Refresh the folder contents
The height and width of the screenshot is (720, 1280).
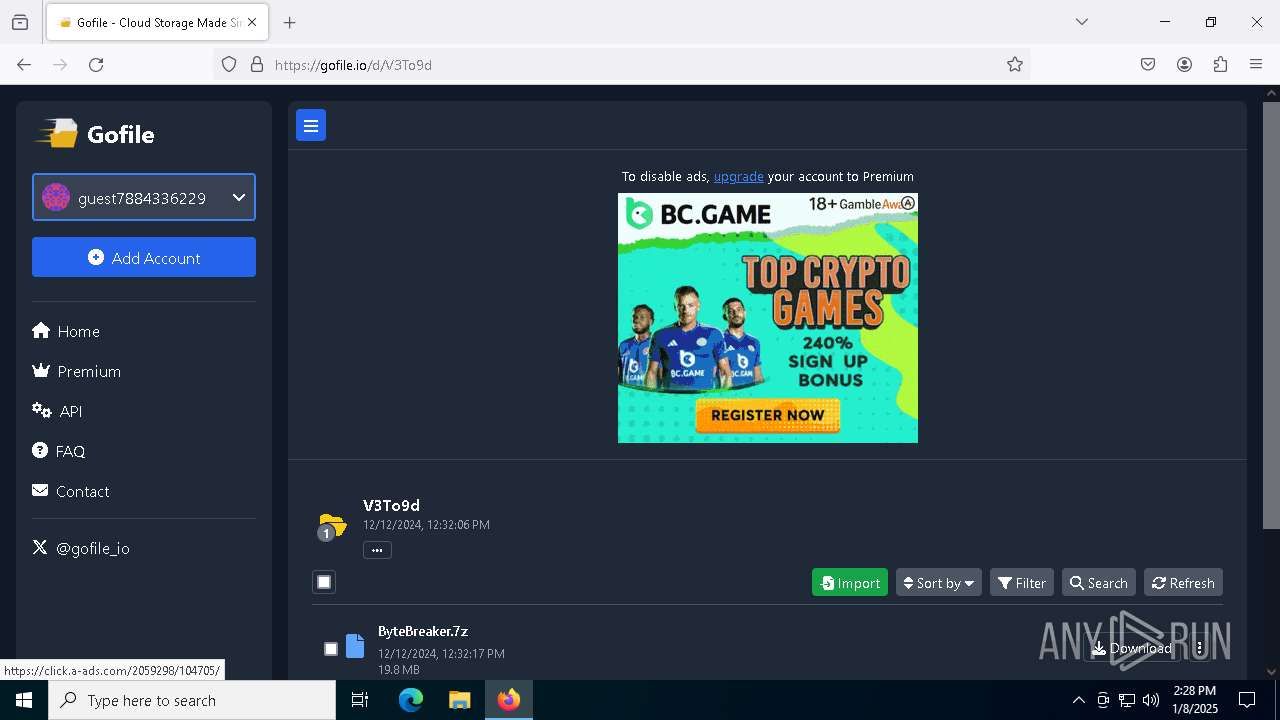[1183, 583]
